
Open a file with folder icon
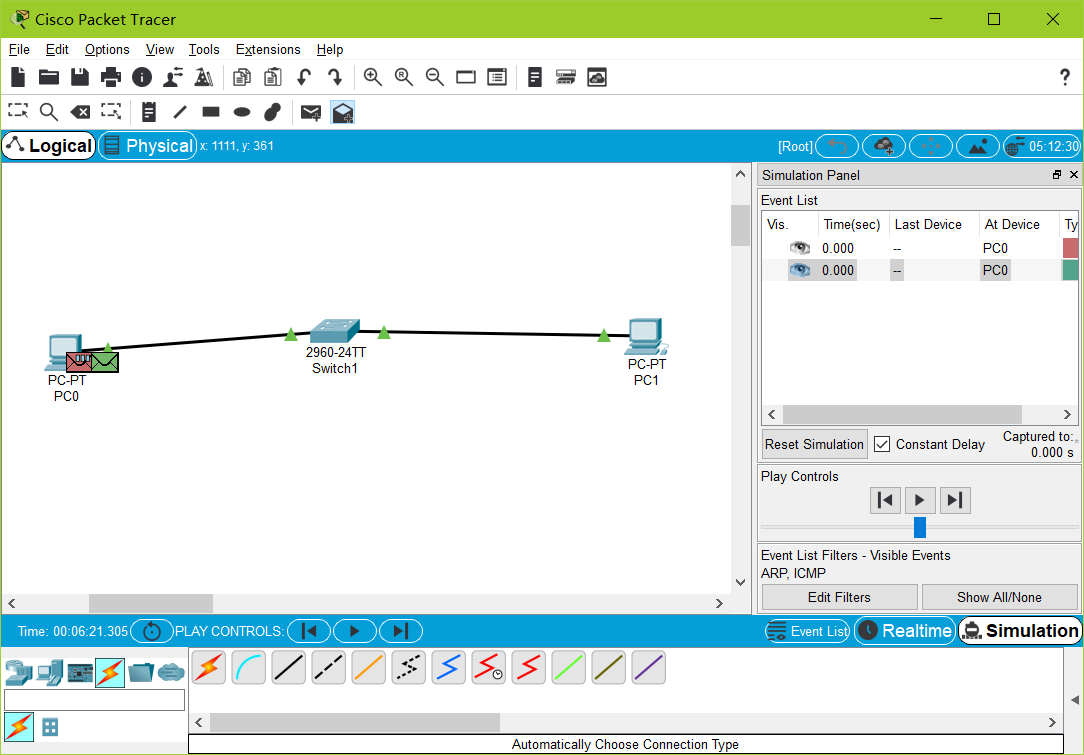point(48,77)
